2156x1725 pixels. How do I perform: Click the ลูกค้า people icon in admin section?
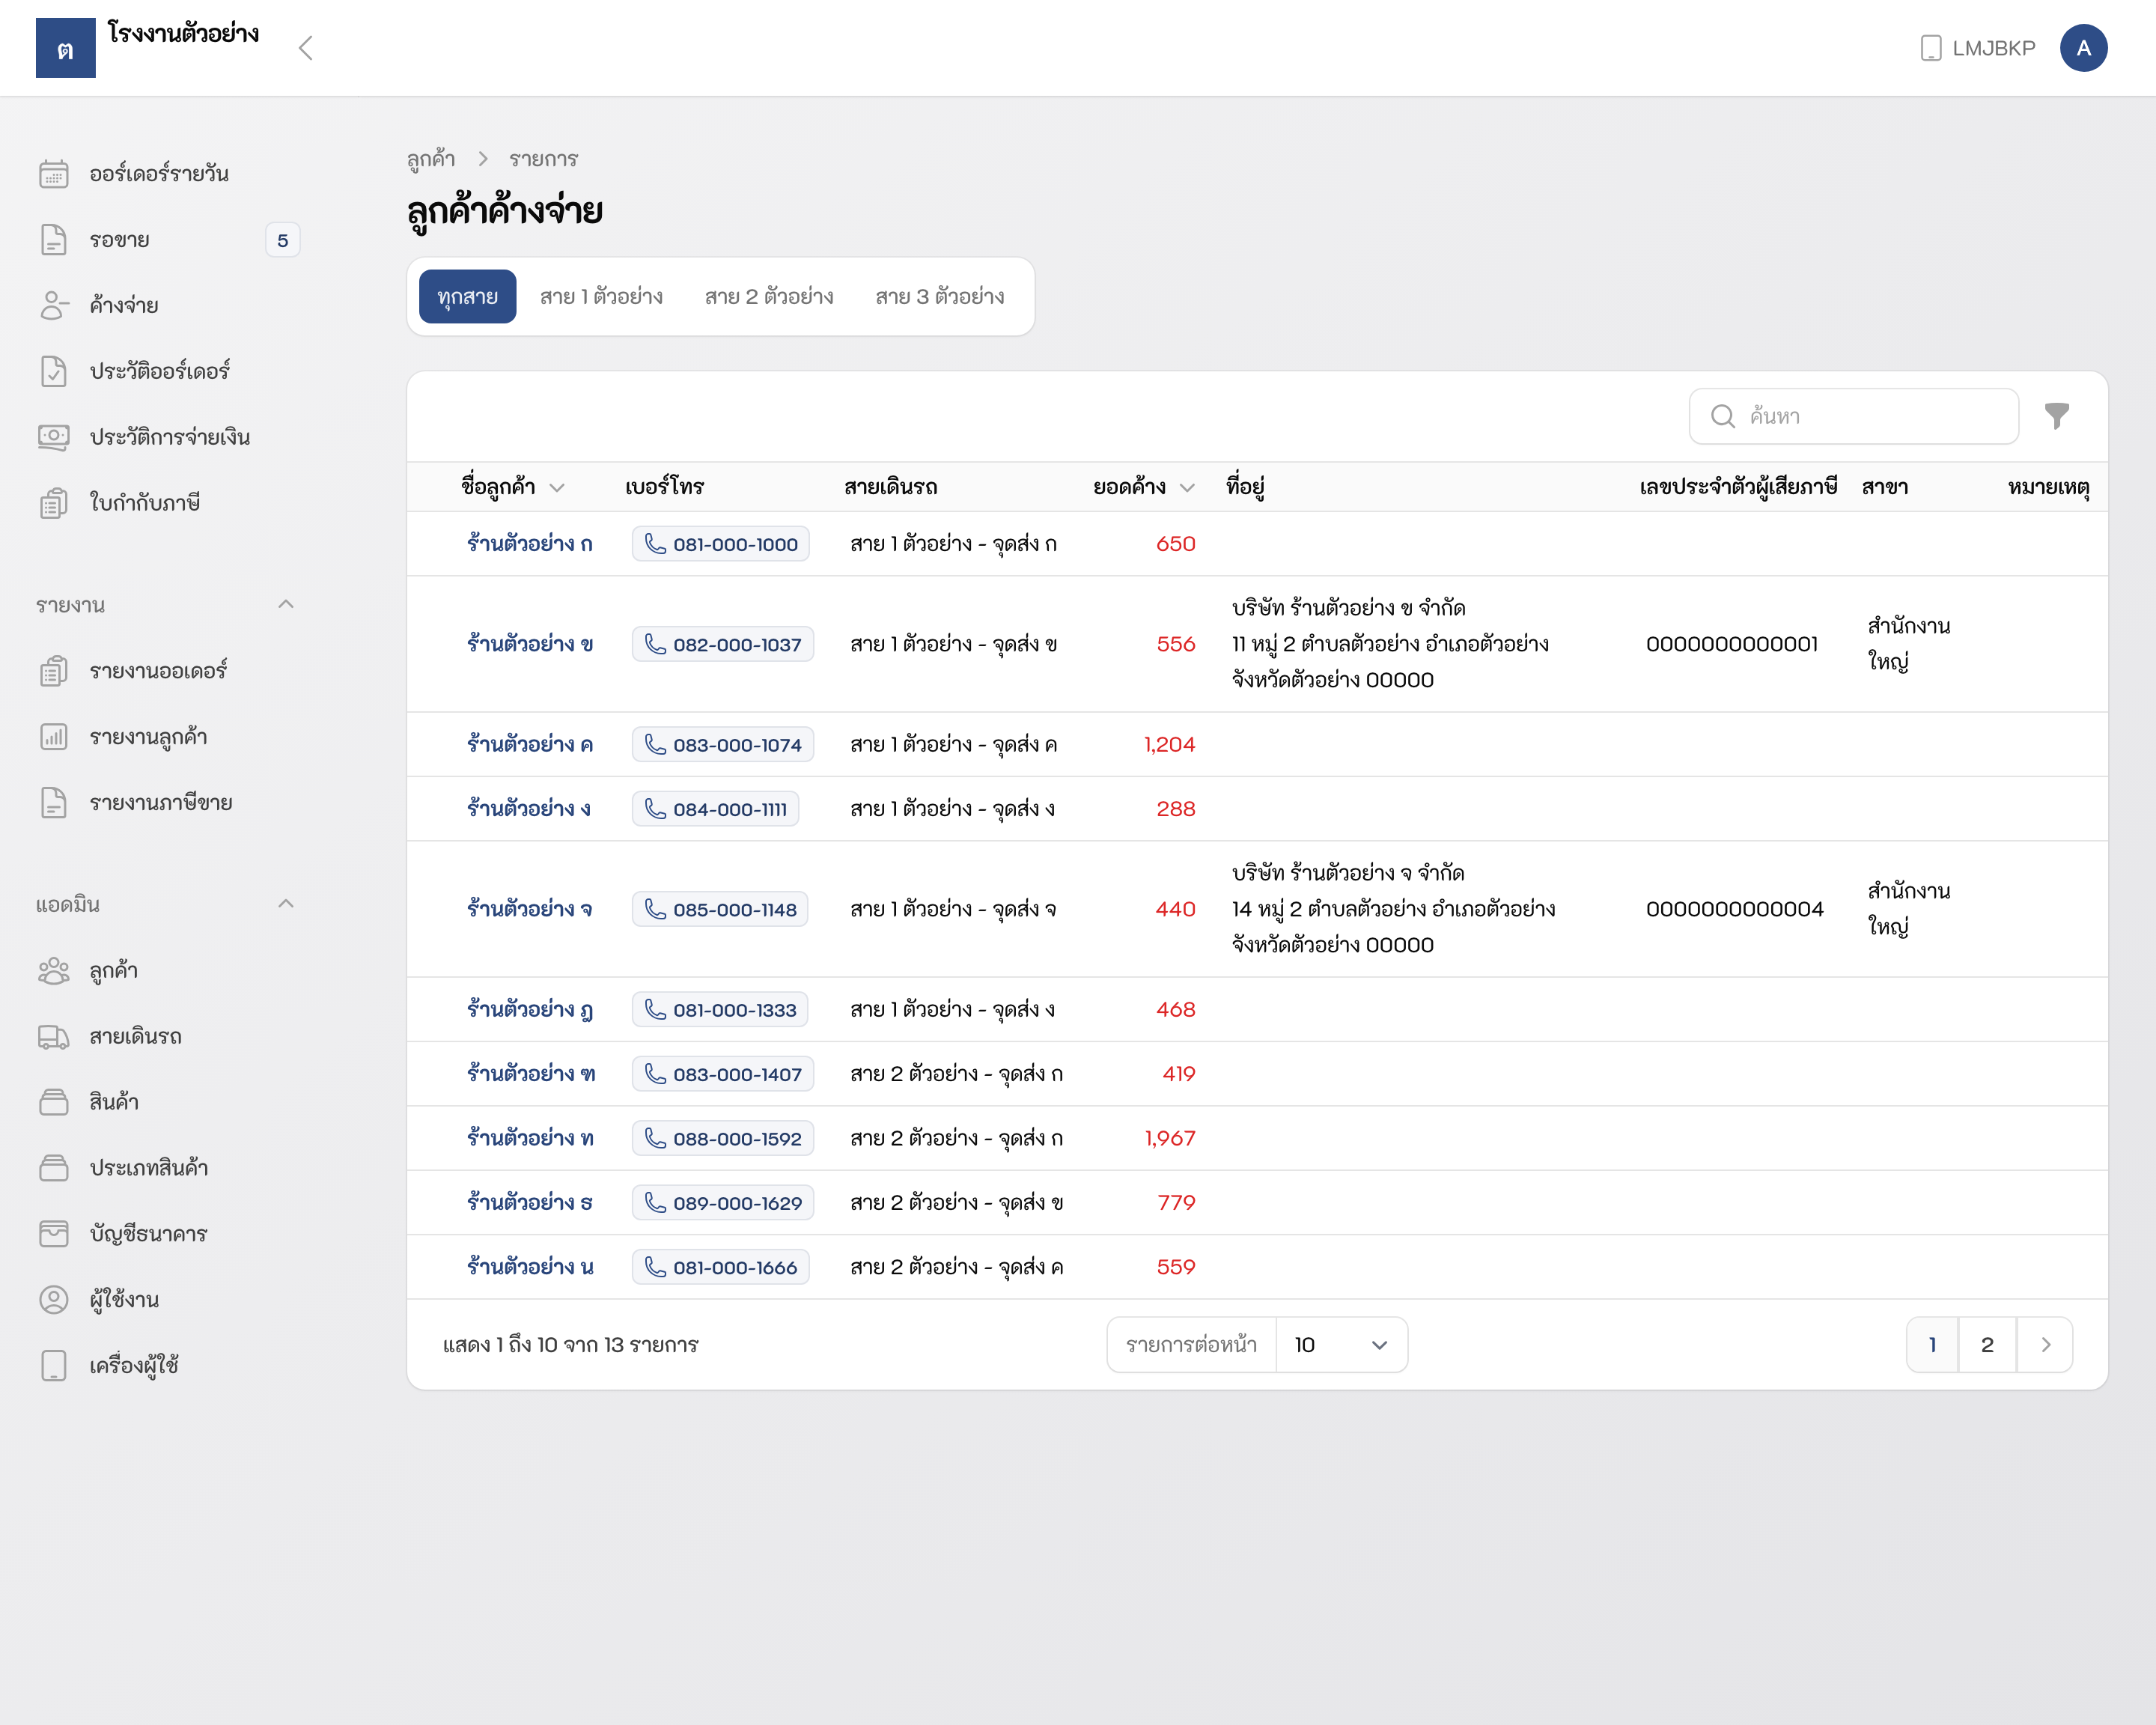[54, 971]
